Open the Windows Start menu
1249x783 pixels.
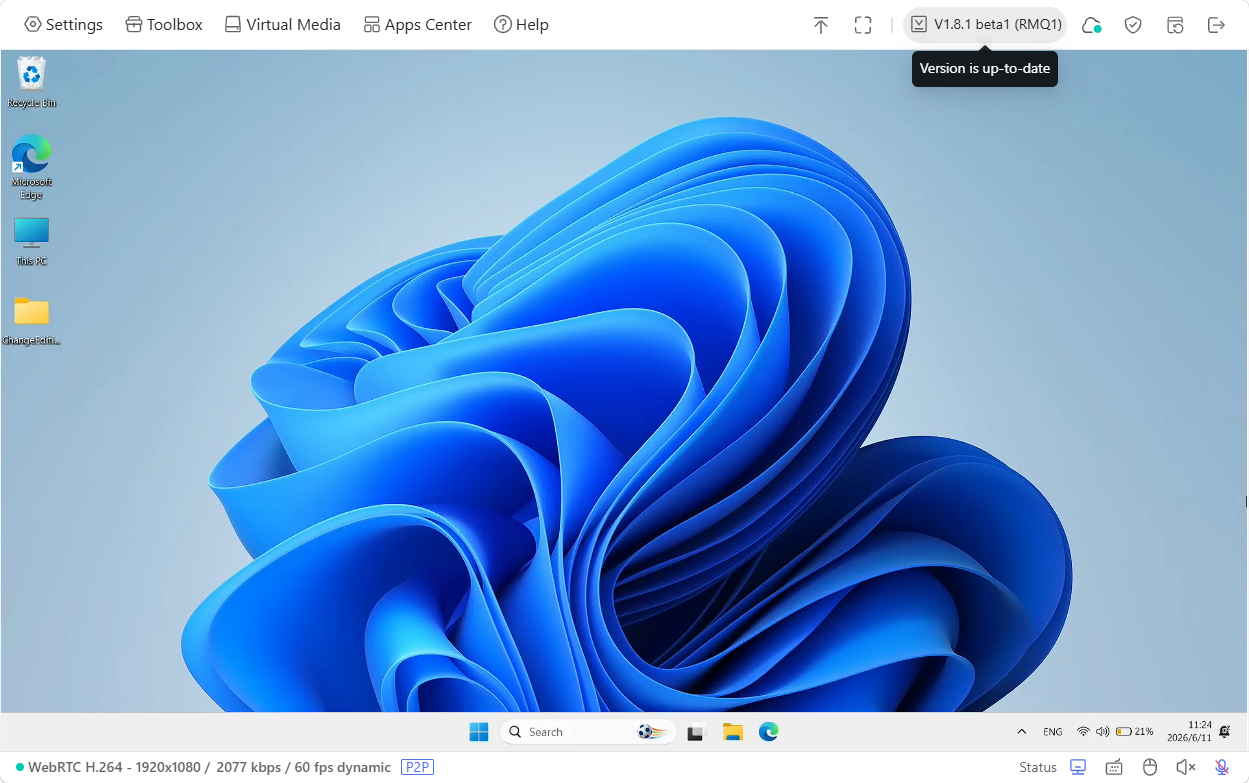479,732
